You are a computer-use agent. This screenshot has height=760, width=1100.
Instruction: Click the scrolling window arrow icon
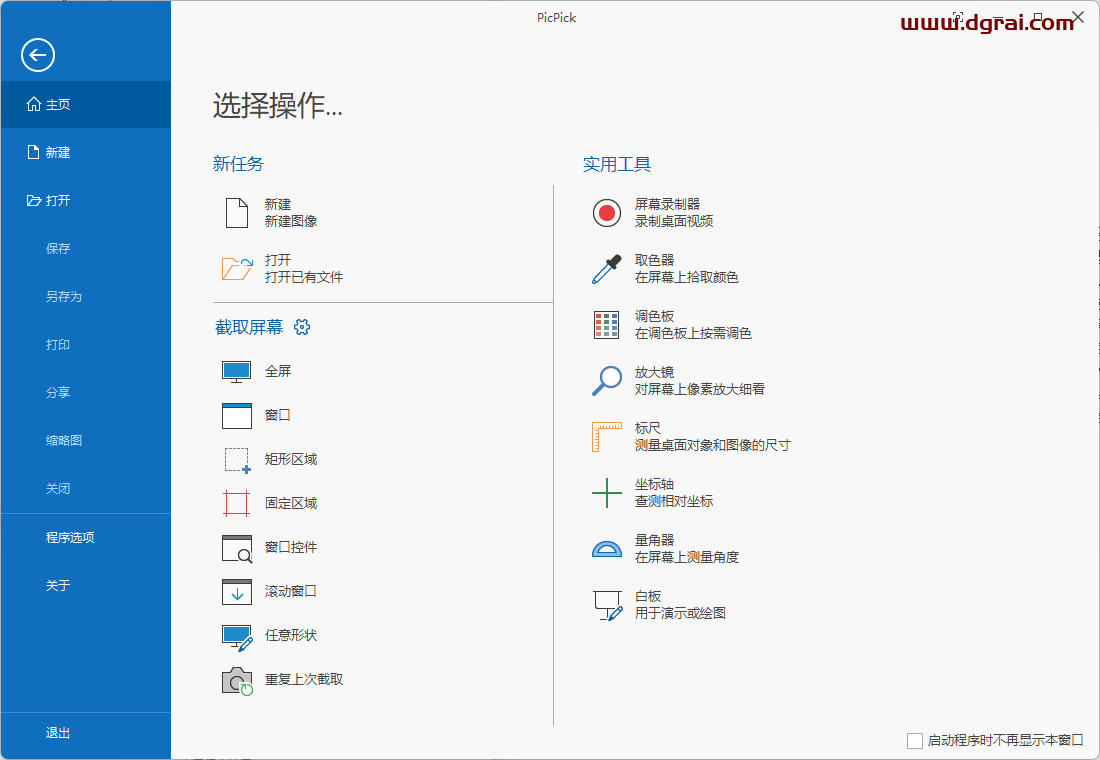pyautogui.click(x=236, y=592)
